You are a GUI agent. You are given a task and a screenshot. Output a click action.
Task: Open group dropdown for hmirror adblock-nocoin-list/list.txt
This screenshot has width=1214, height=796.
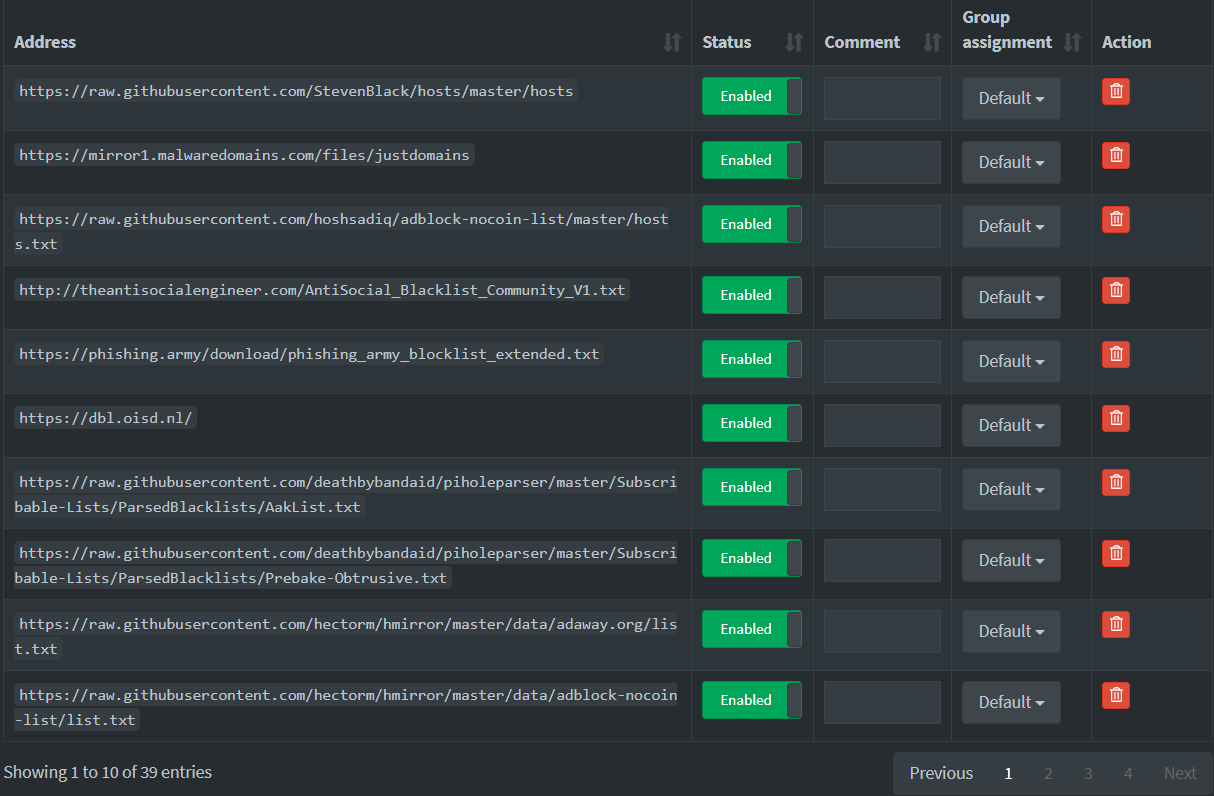tap(1011, 702)
